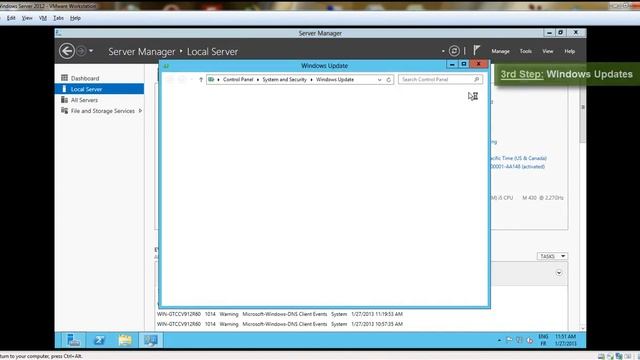Image resolution: width=640 pixels, height=360 pixels.
Task: Open the Server Manager View menu
Action: coord(548,51)
